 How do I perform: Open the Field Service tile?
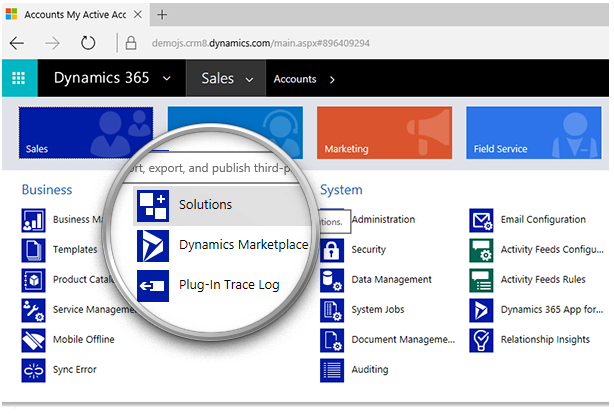(534, 133)
